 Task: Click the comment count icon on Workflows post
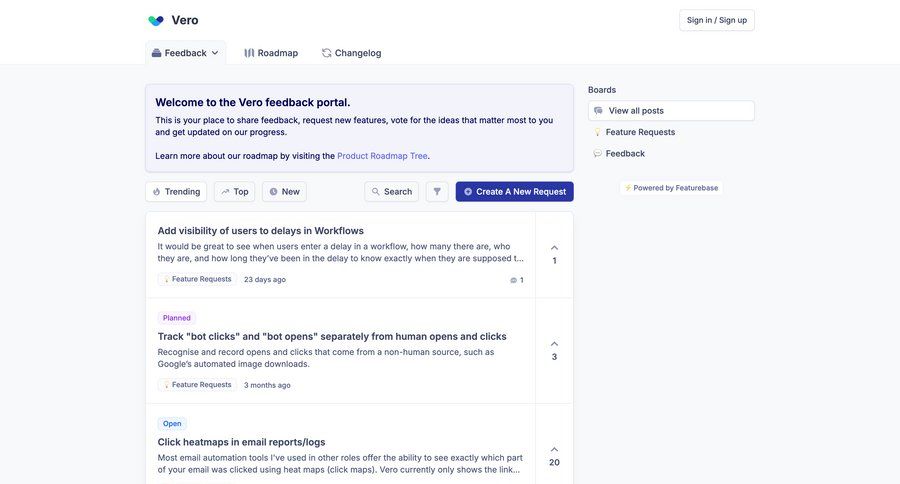pyautogui.click(x=514, y=280)
